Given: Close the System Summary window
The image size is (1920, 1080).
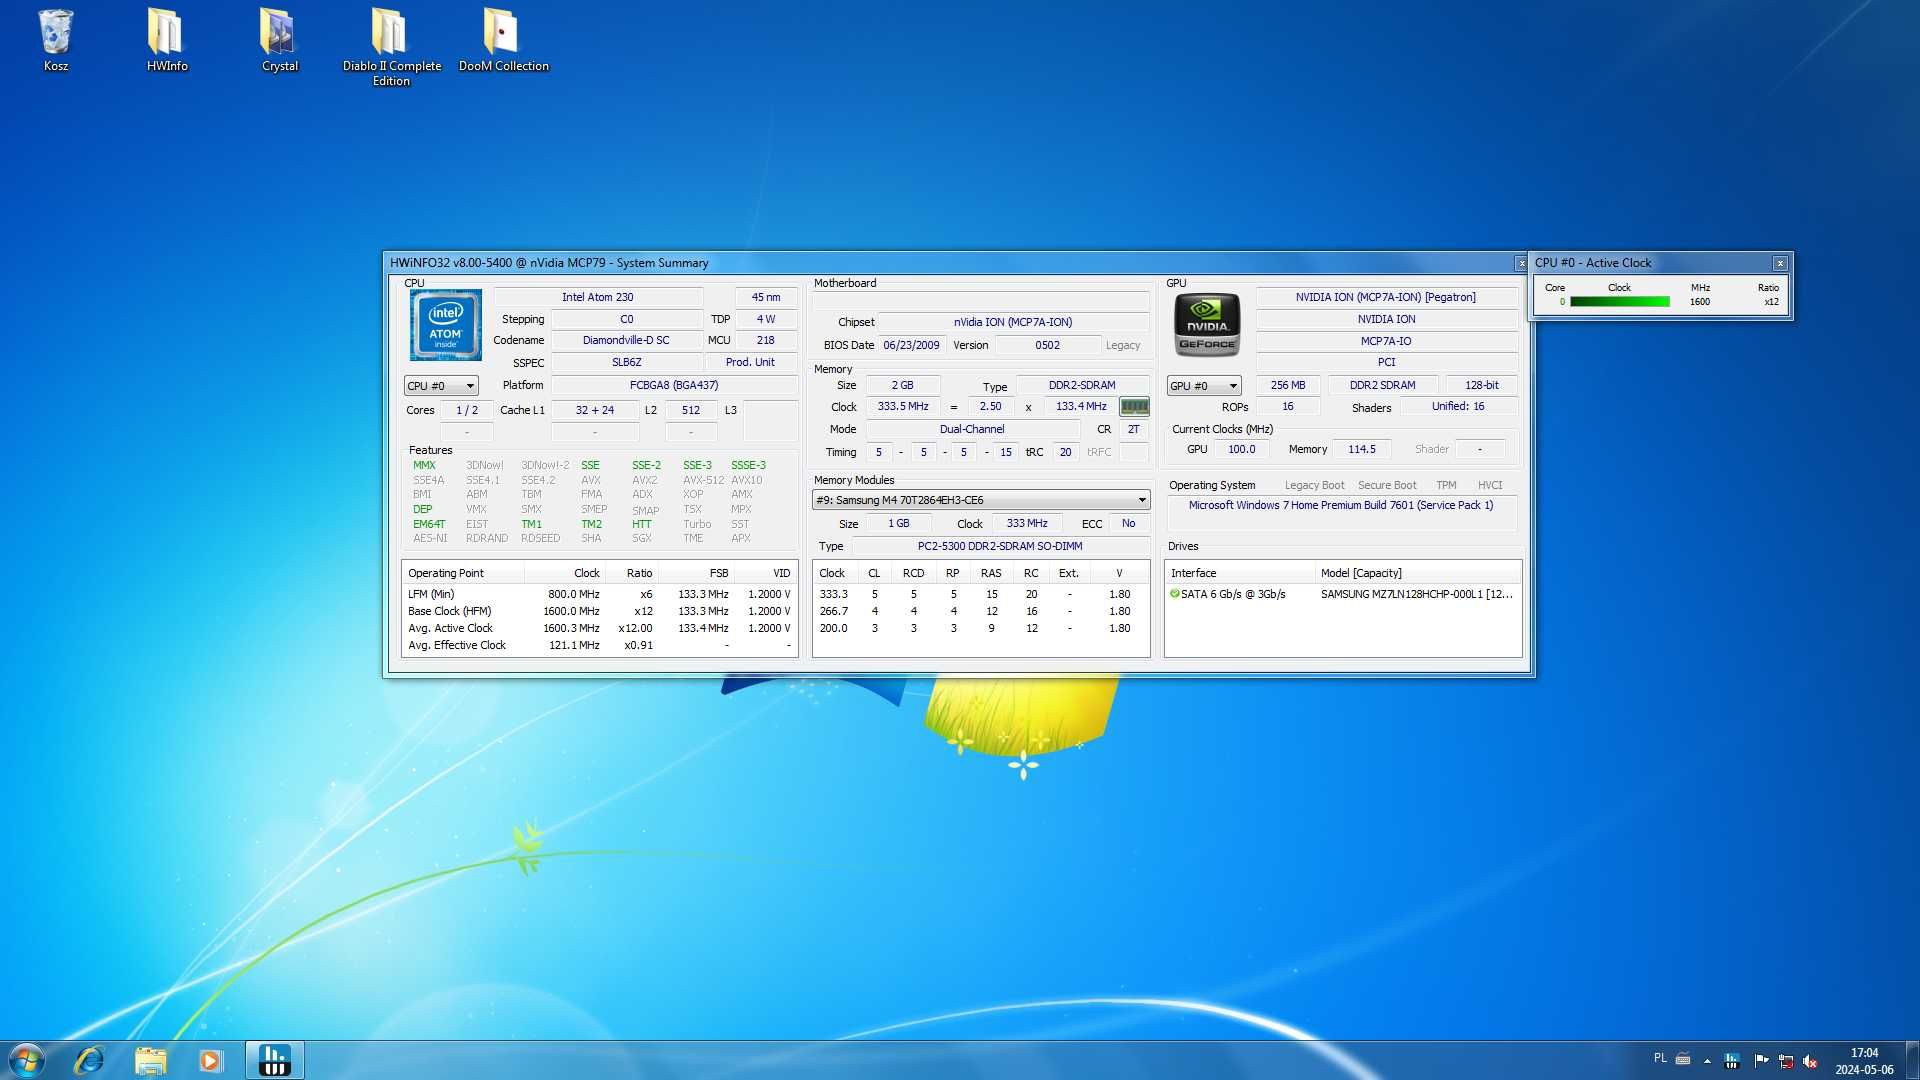Looking at the screenshot, I should 1521,263.
